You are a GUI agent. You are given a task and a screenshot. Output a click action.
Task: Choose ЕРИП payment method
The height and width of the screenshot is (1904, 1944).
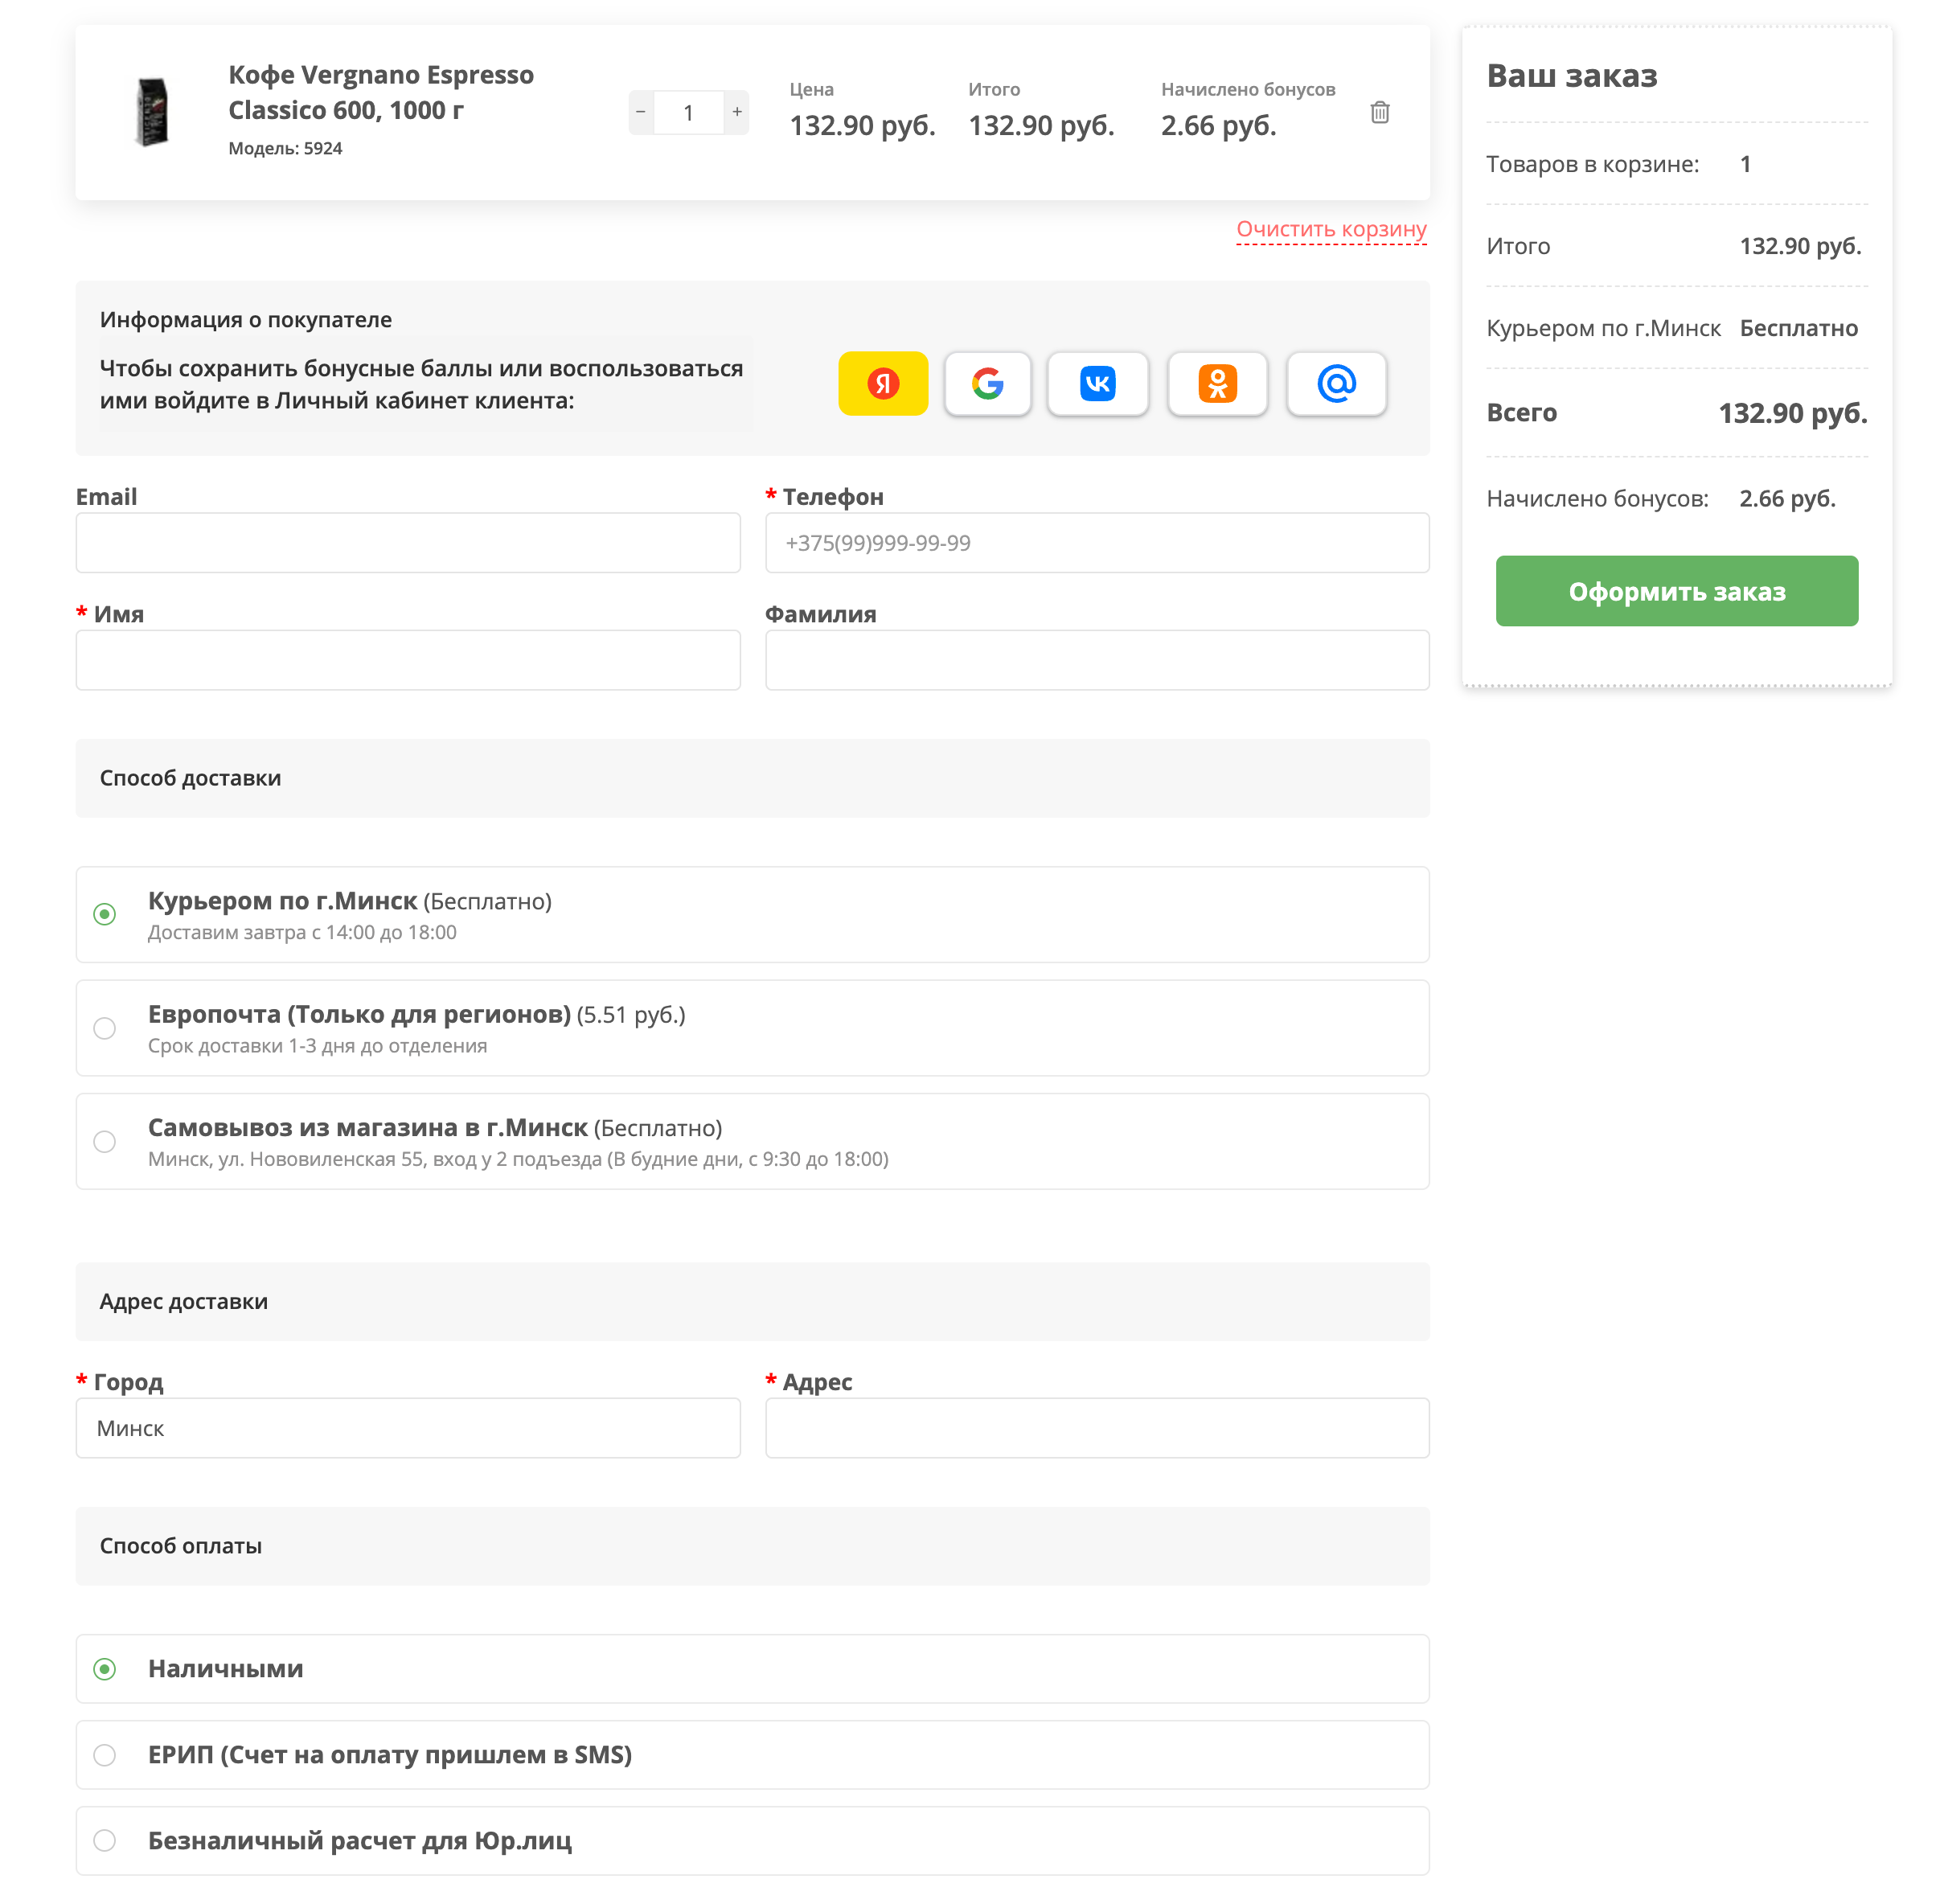tap(105, 1754)
